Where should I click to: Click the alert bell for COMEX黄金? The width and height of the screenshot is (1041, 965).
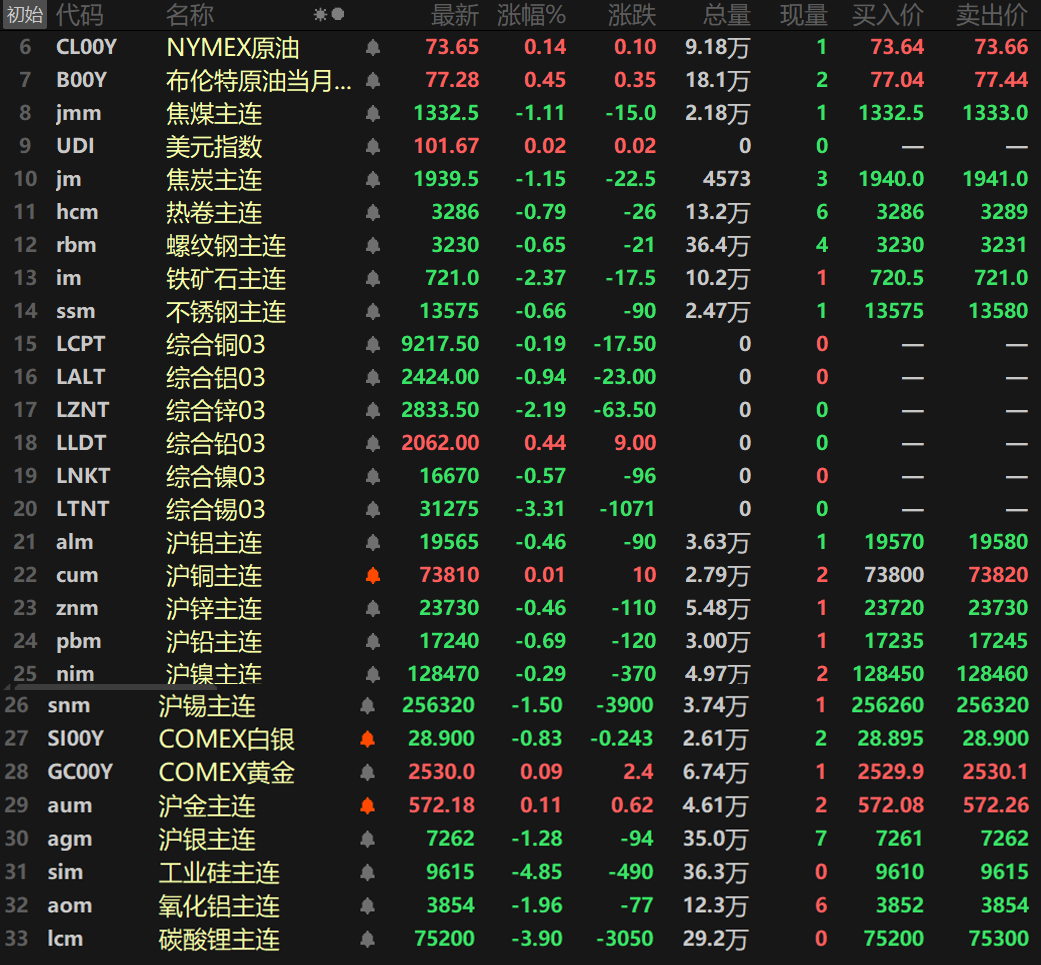coord(372,773)
